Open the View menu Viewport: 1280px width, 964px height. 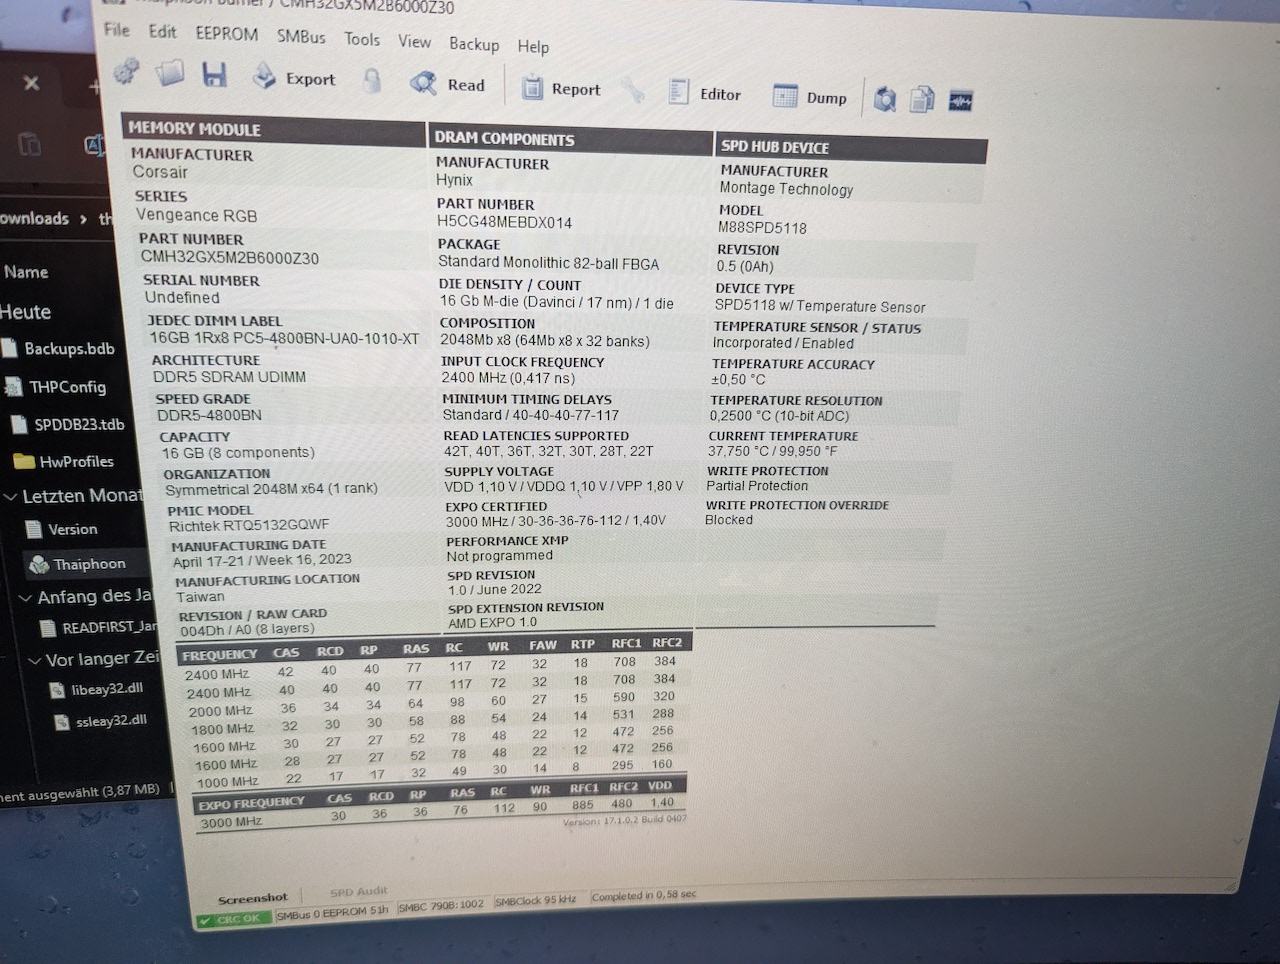tap(414, 41)
